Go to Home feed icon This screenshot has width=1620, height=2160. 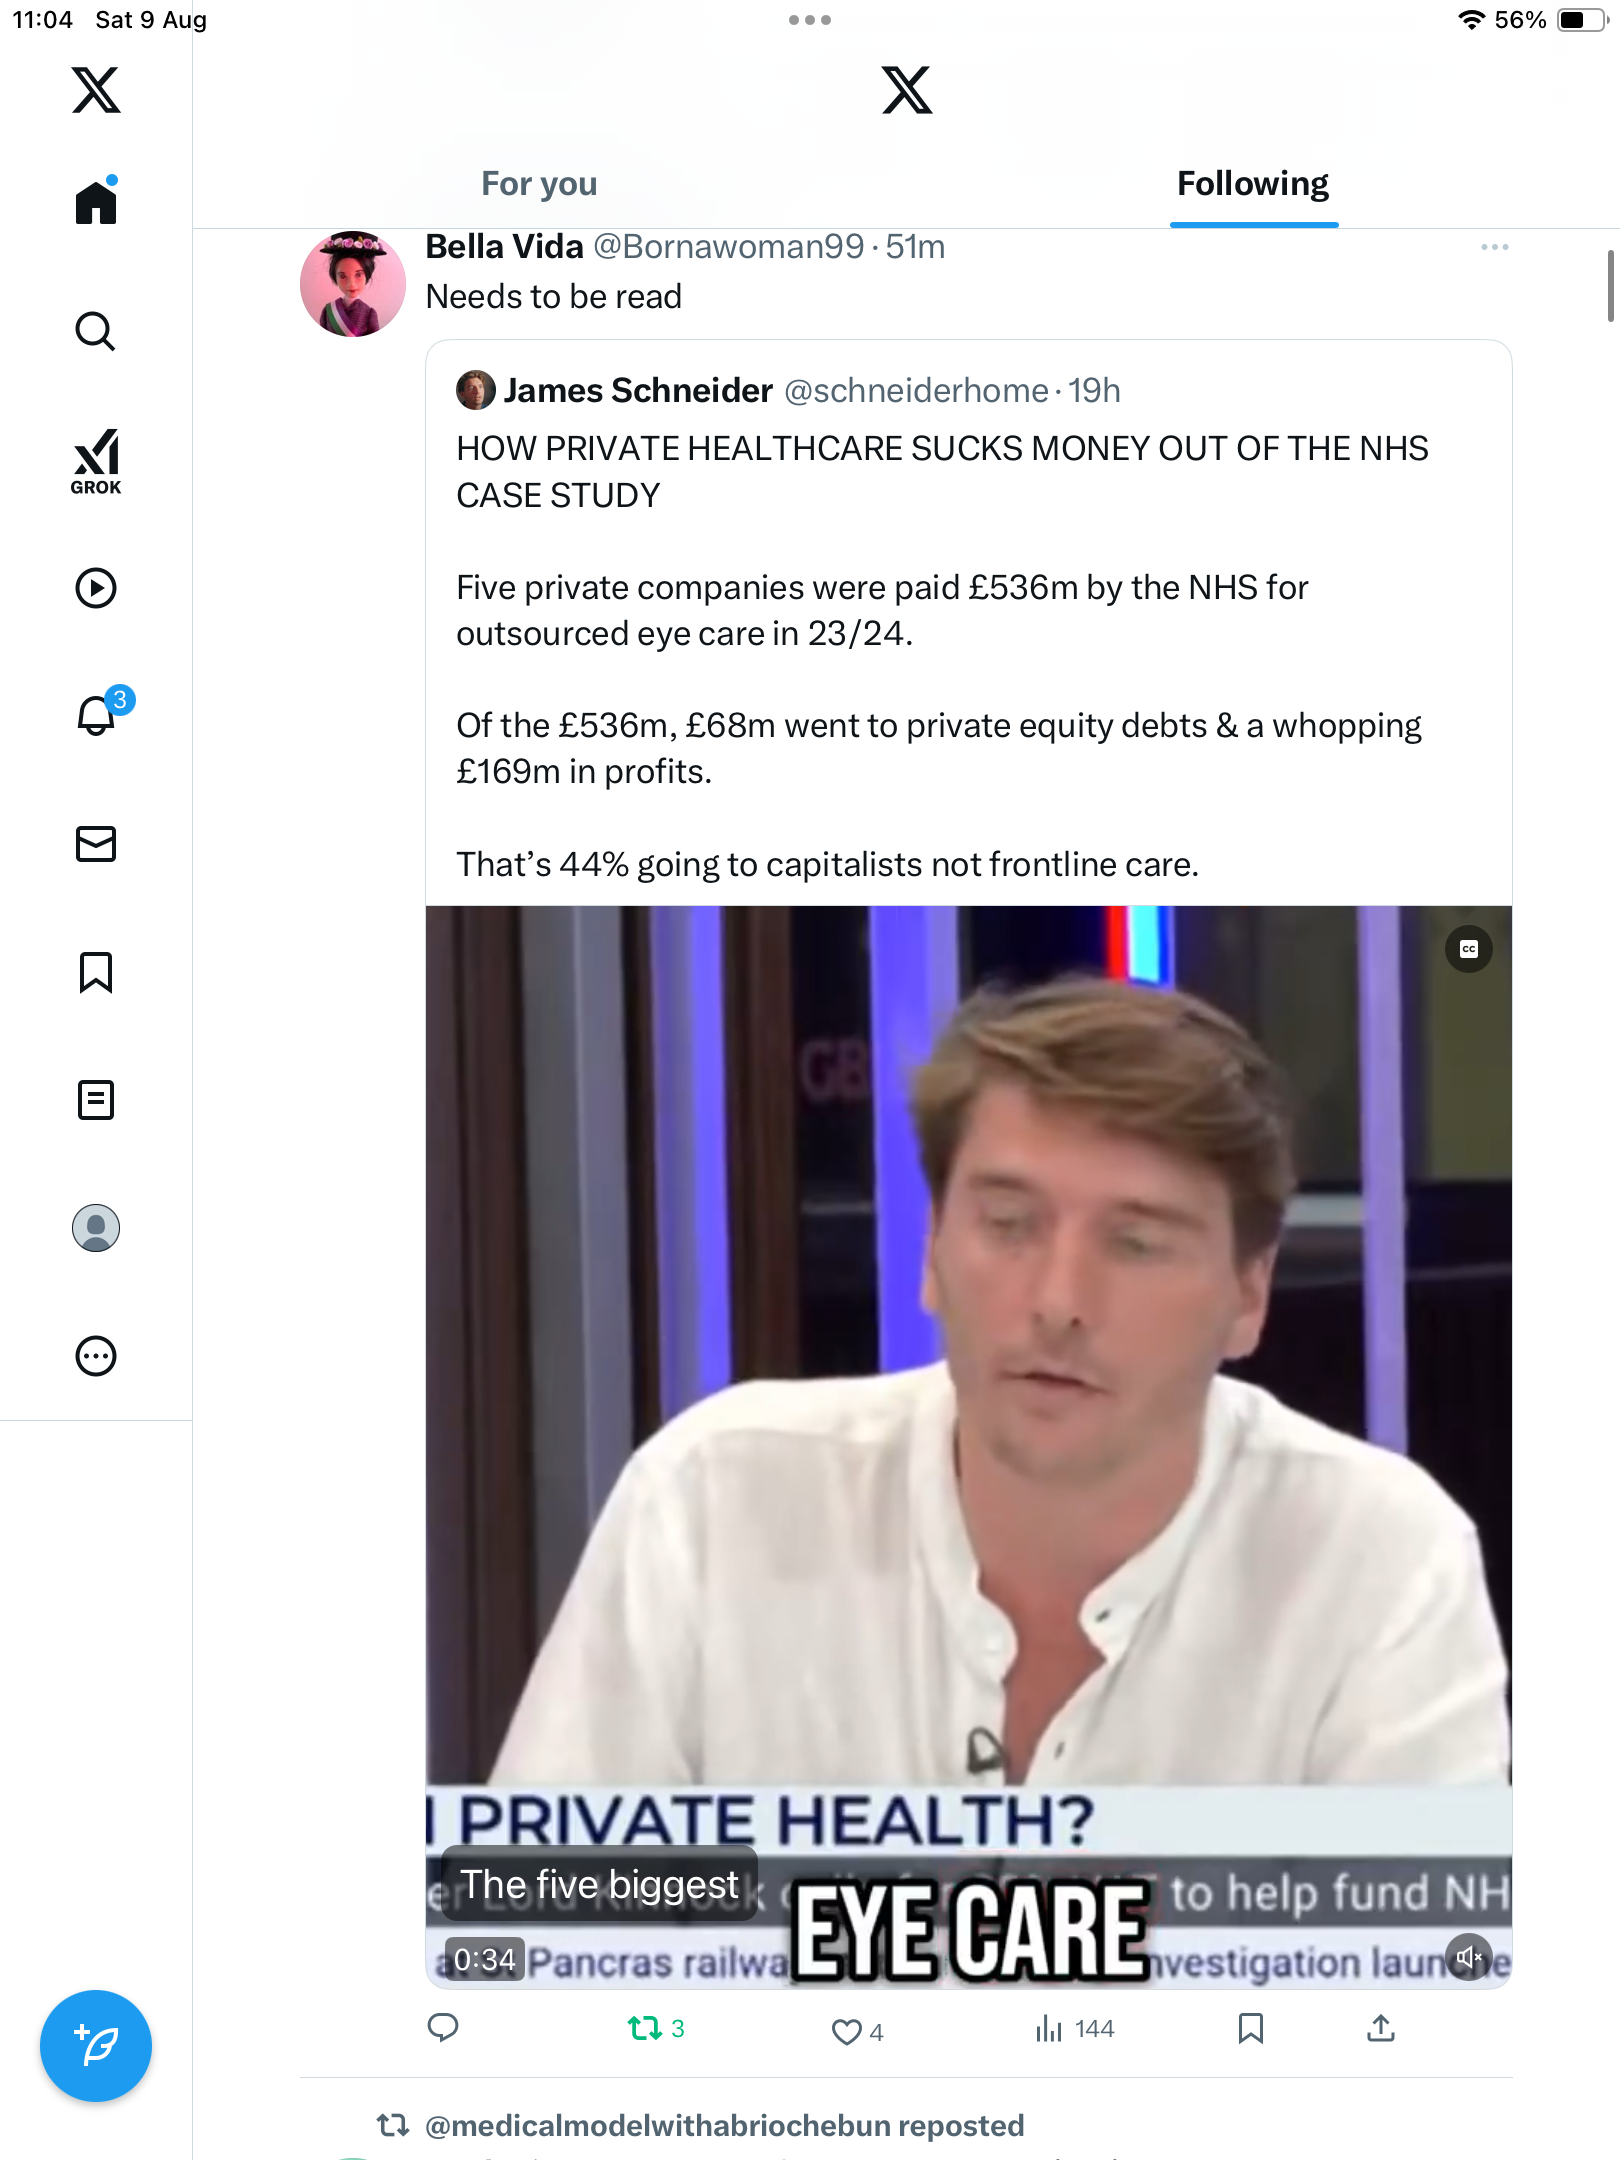tap(96, 203)
